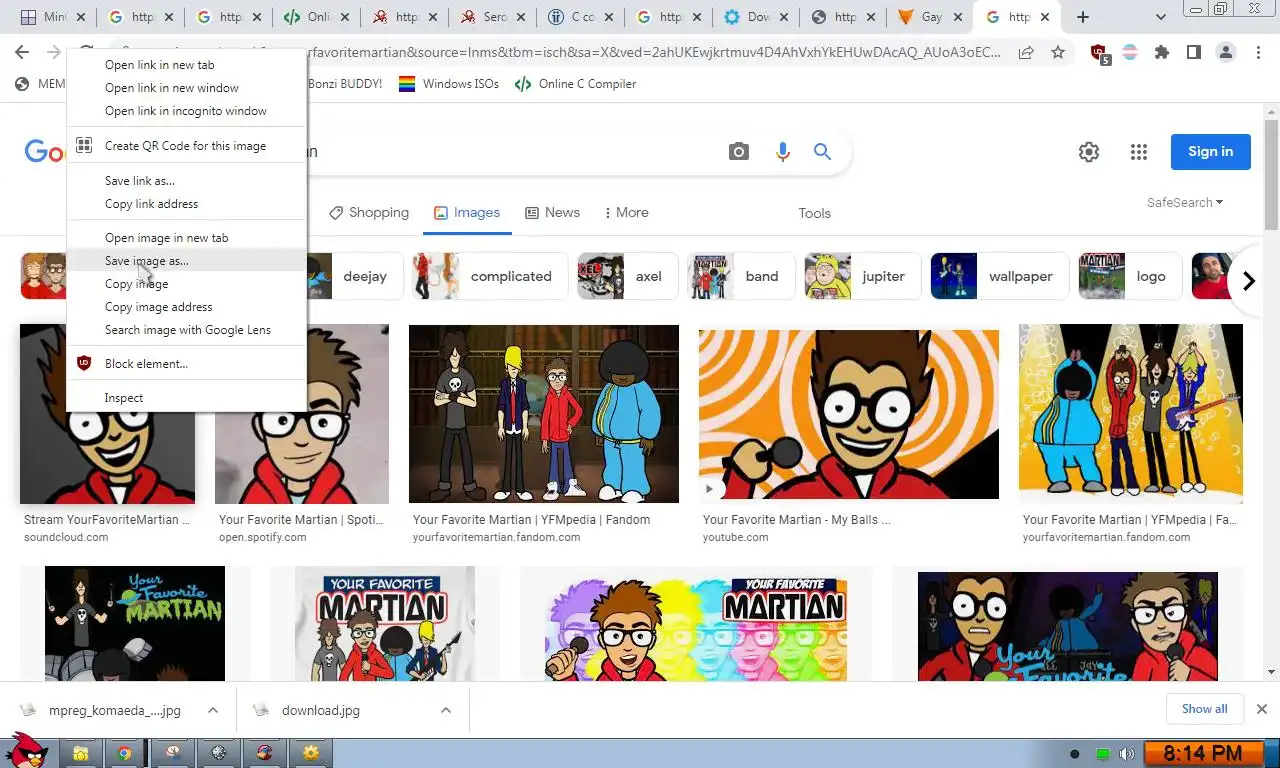Open the YFMpedia Fandom band lineup thumbnail
The image size is (1280, 768).
[x=544, y=413]
